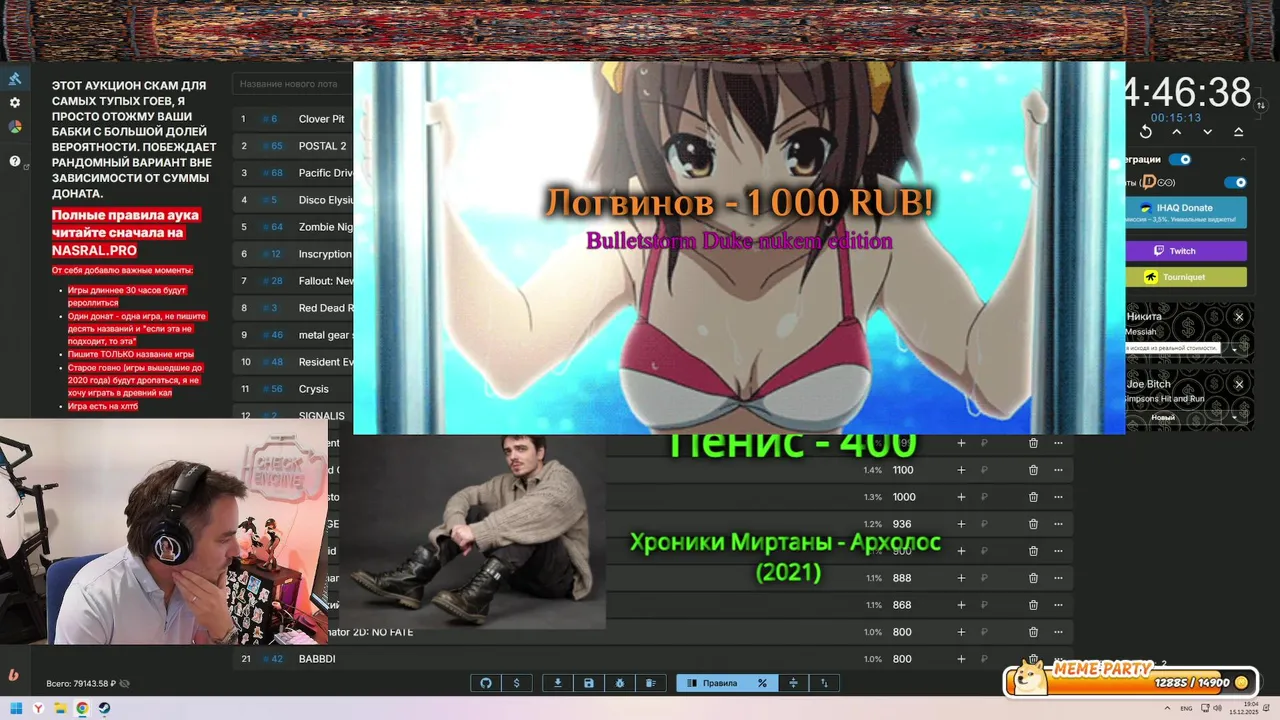Open the Windows Start menu
Screen dimensions: 1280x720
pyautogui.click(x=16, y=709)
